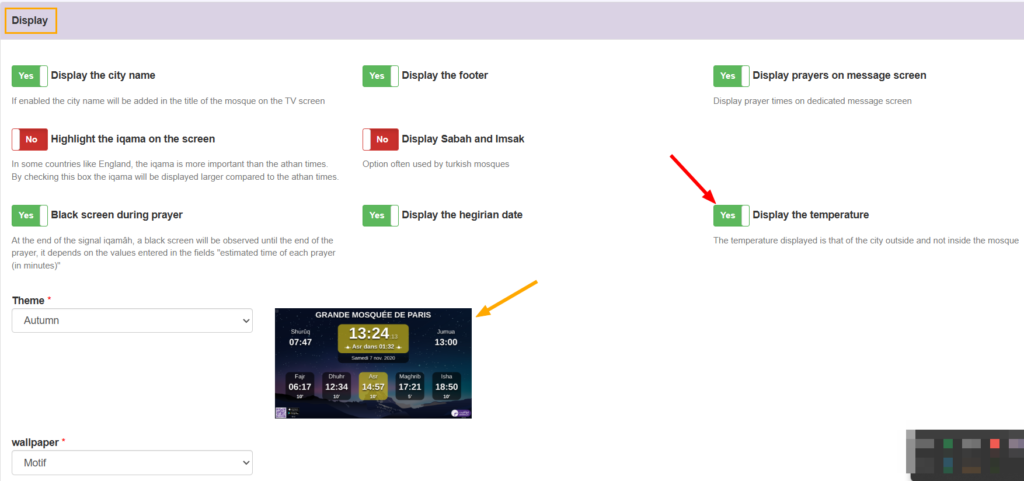This screenshot has height=481, width=1024.
Task: Enable Display Sabah and Imsak switch
Action: click(380, 139)
